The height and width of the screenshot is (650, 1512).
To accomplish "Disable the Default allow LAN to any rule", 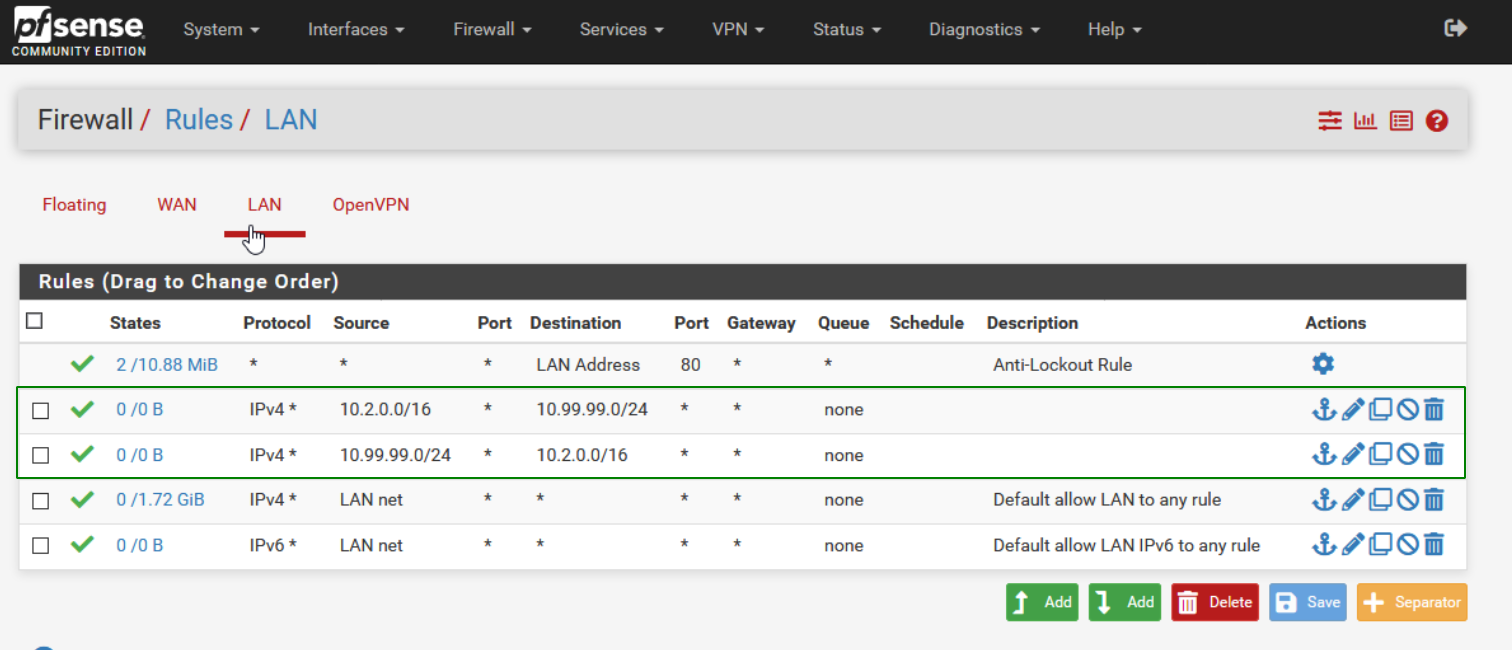I will pos(1407,499).
